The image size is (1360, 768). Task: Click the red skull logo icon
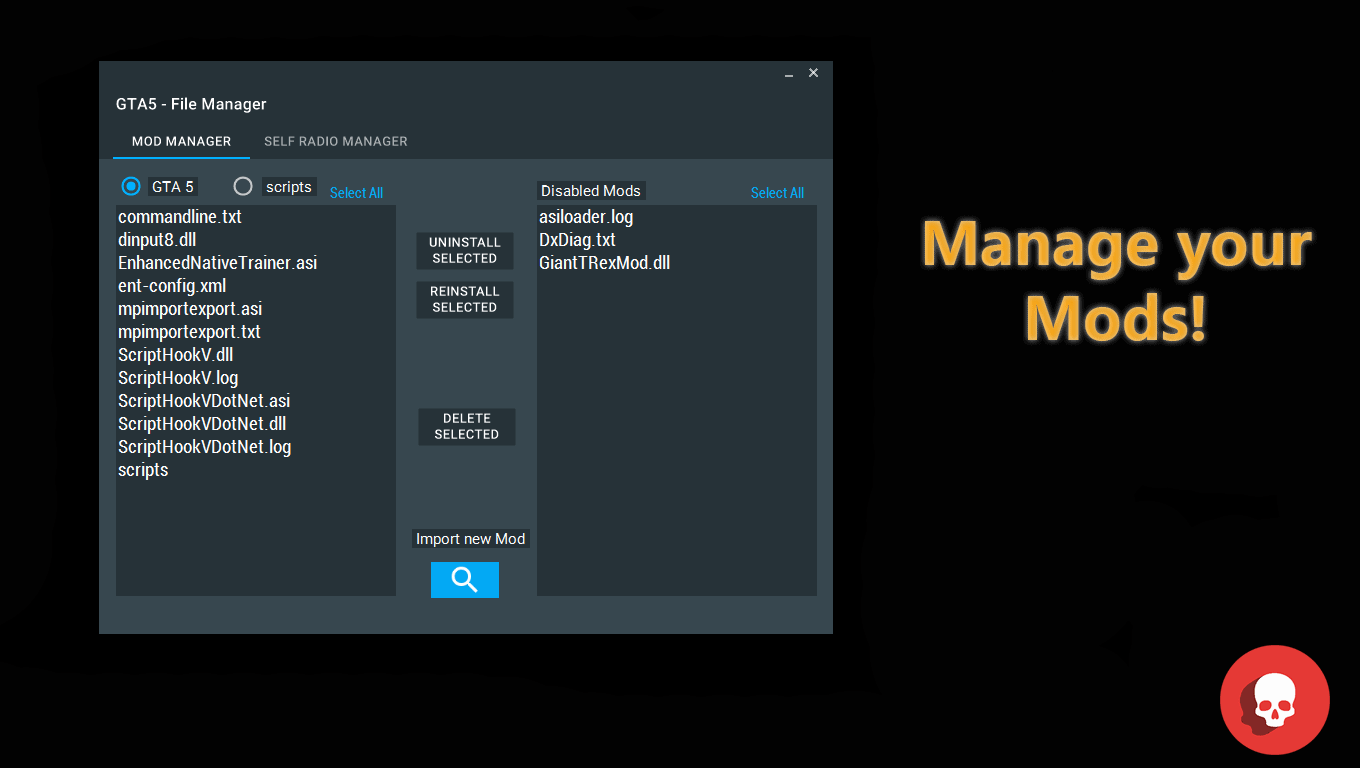tap(1274, 700)
